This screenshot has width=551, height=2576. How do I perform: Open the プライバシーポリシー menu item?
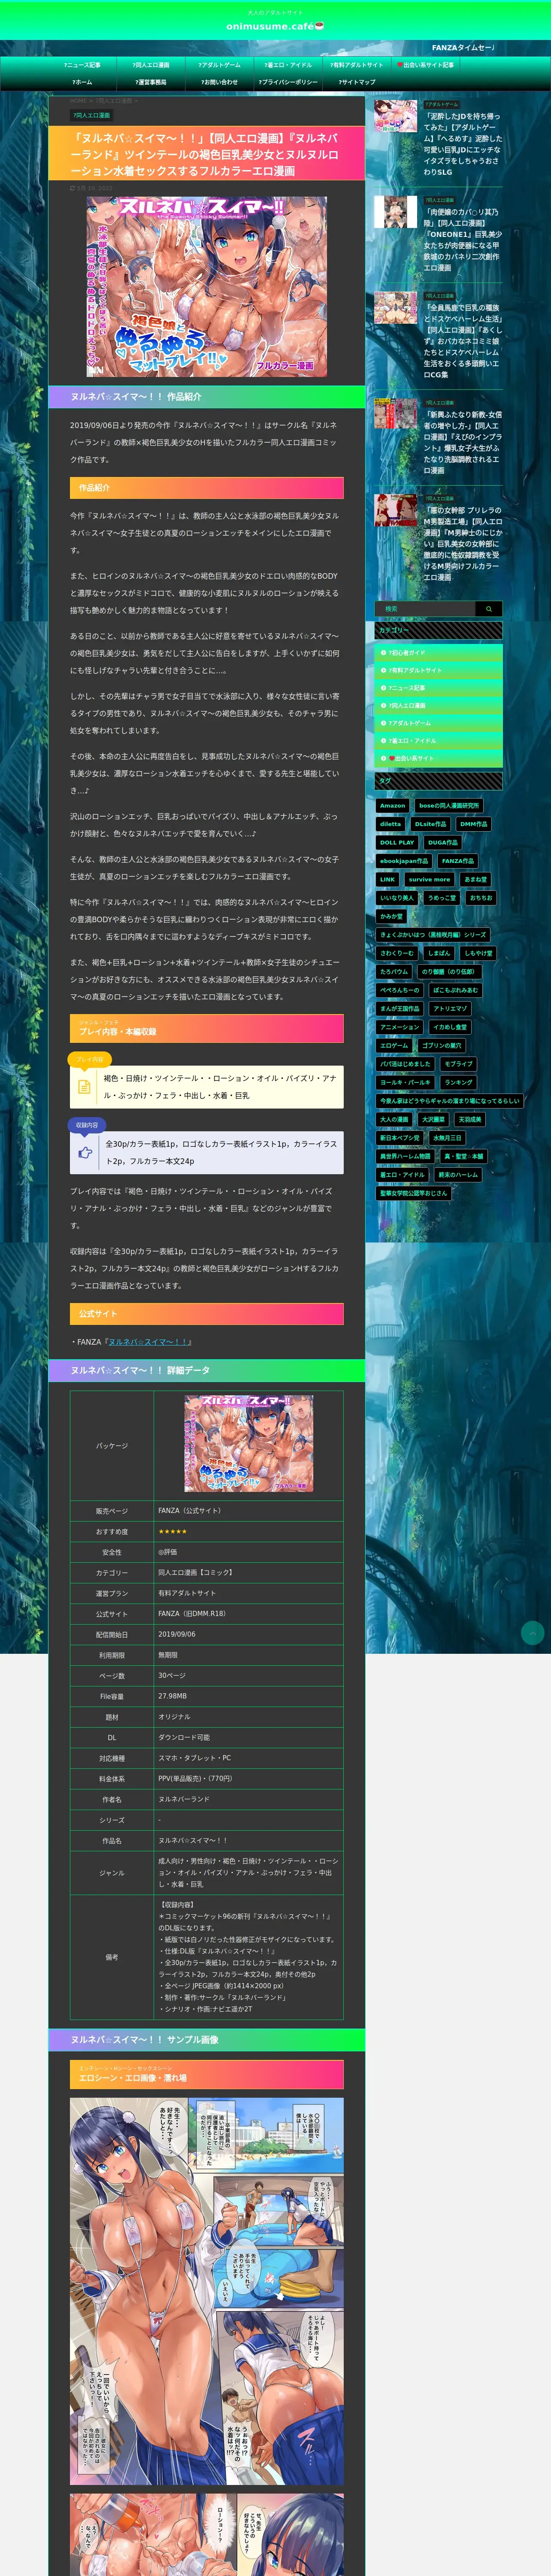click(288, 82)
